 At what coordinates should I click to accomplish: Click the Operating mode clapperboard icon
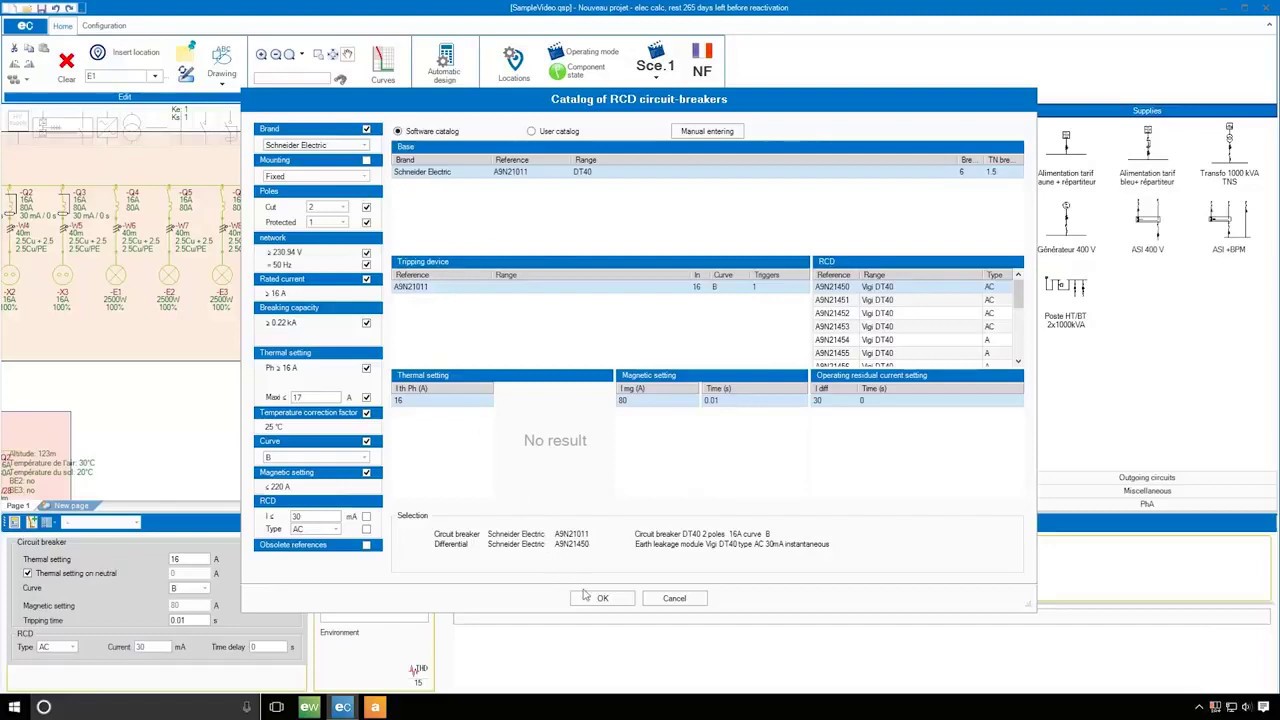(x=555, y=51)
